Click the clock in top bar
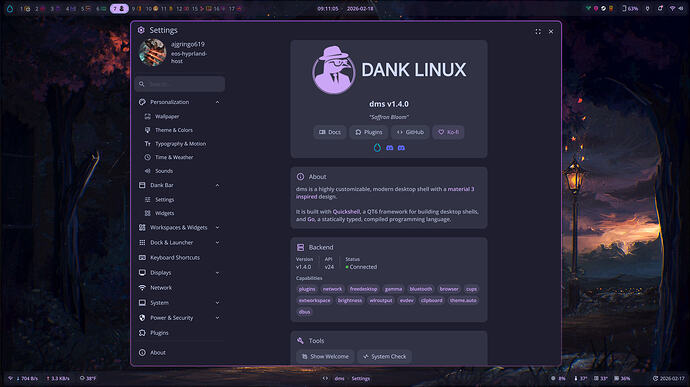The image size is (690, 387). point(327,8)
